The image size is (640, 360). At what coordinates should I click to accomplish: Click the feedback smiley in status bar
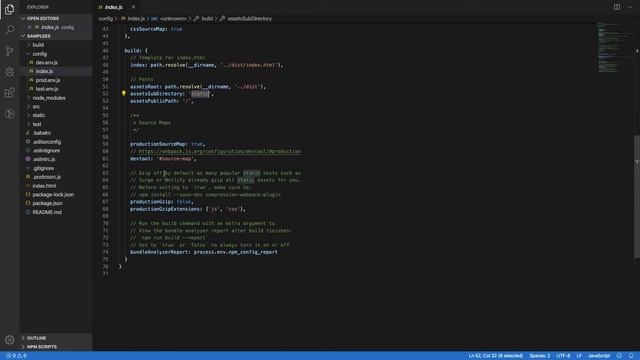pyautogui.click(x=619, y=356)
